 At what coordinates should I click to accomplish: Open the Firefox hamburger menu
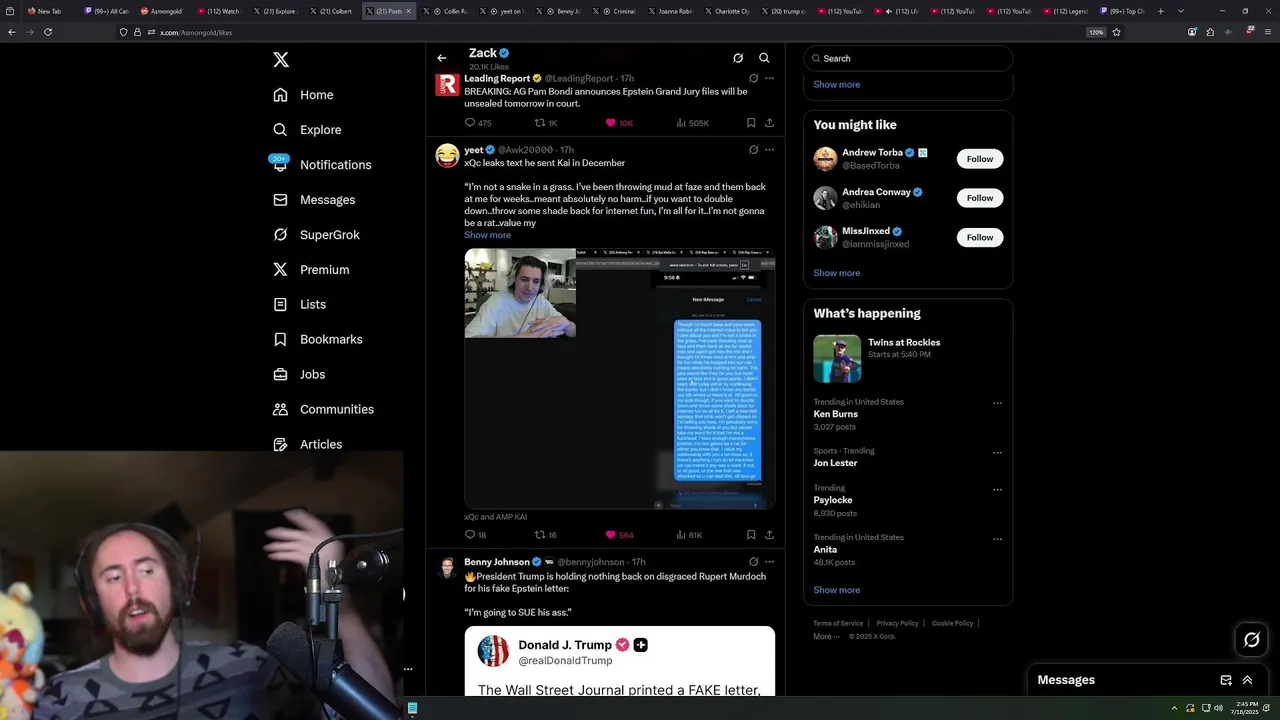pyautogui.click(x=1269, y=32)
